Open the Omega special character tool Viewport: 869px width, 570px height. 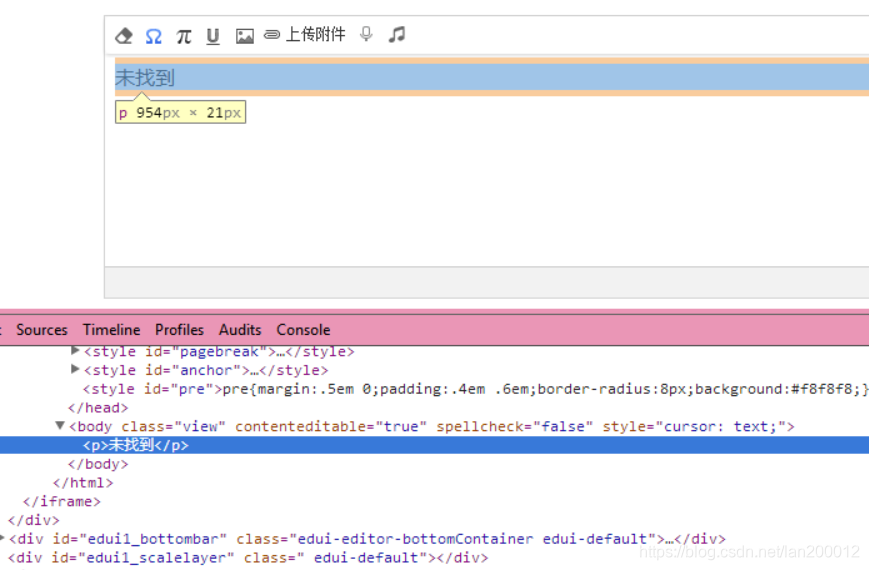(154, 37)
